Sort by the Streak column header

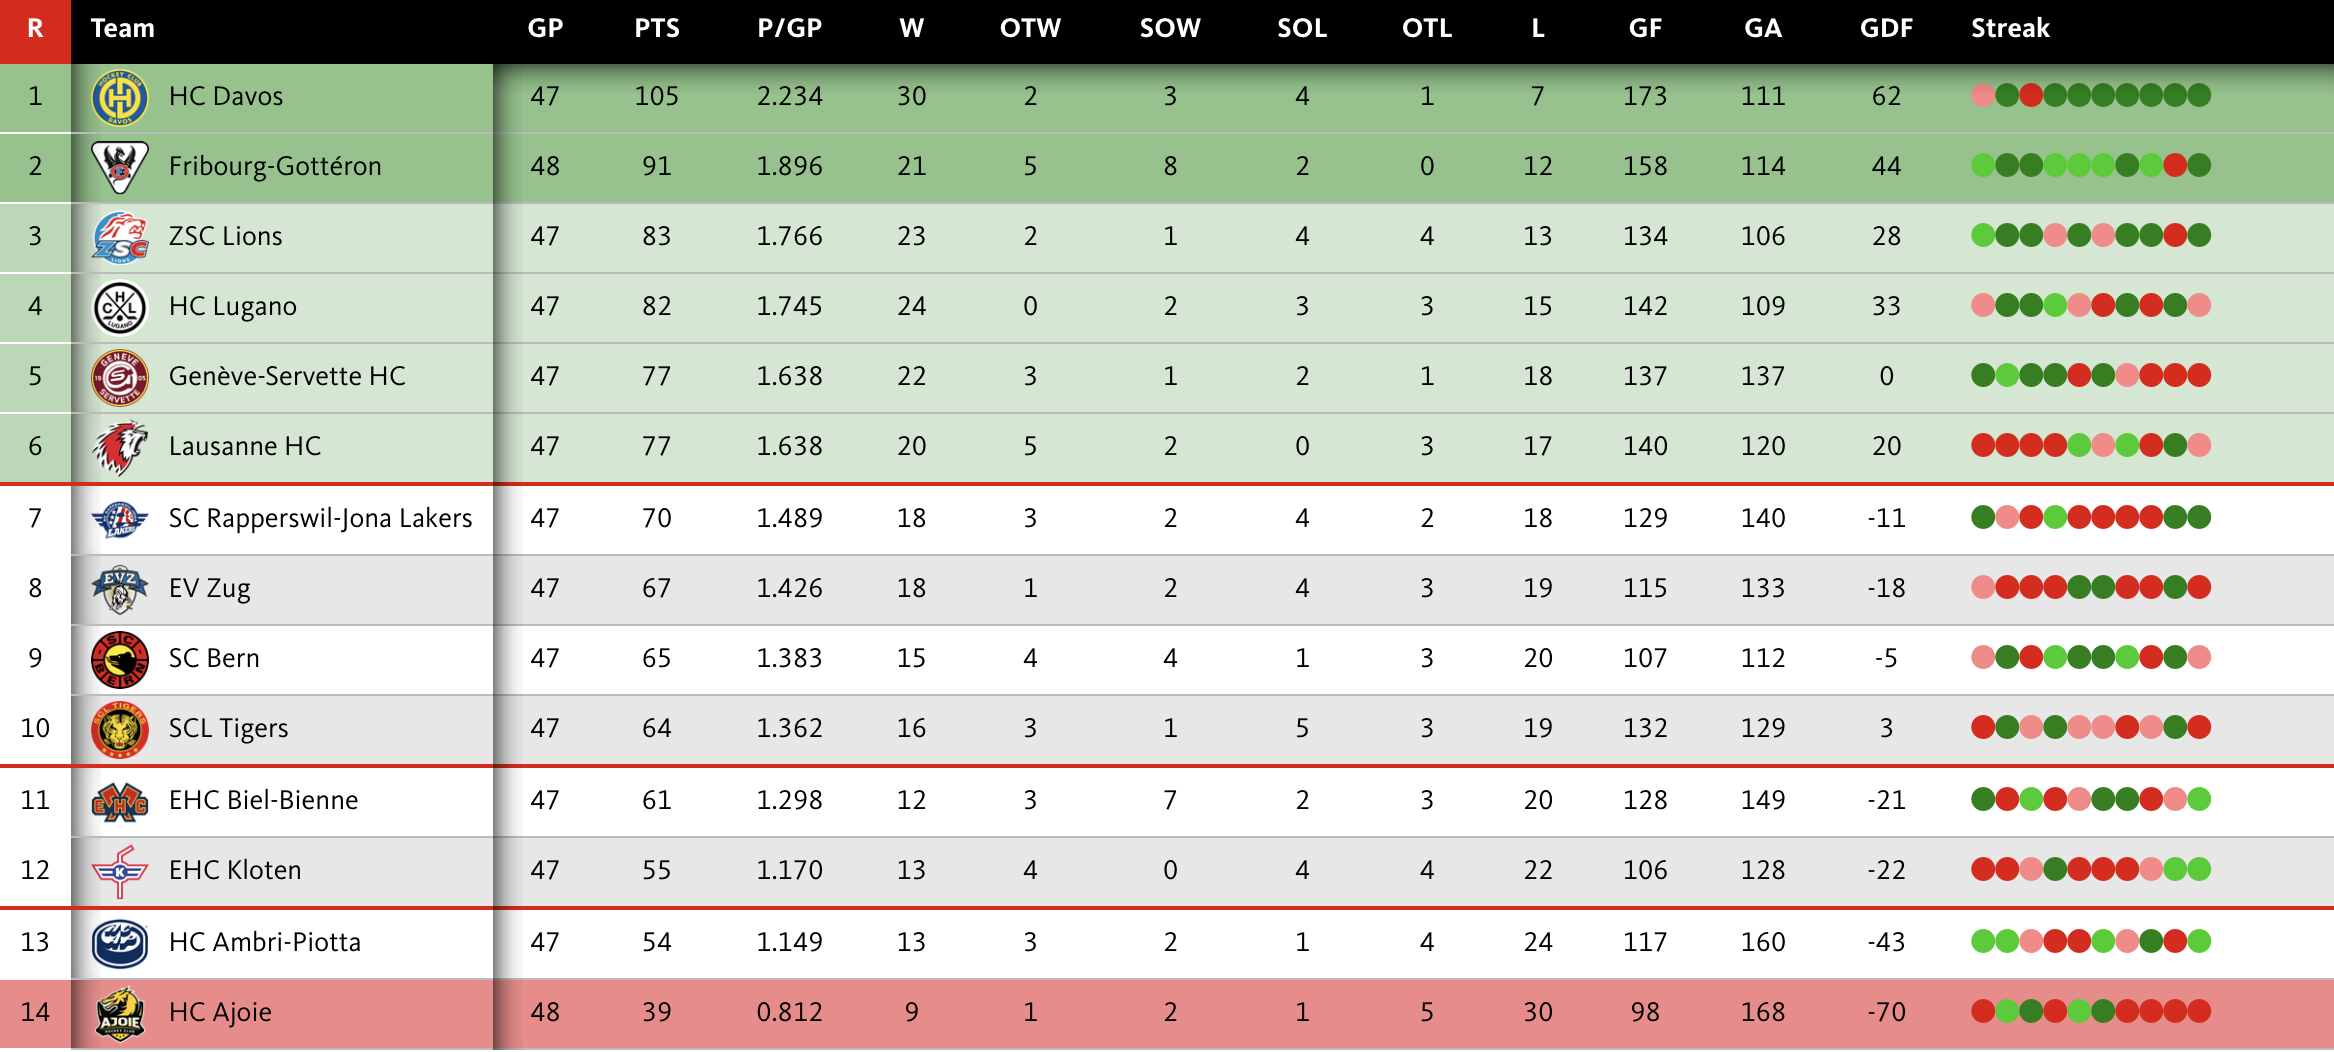pos(2010,28)
